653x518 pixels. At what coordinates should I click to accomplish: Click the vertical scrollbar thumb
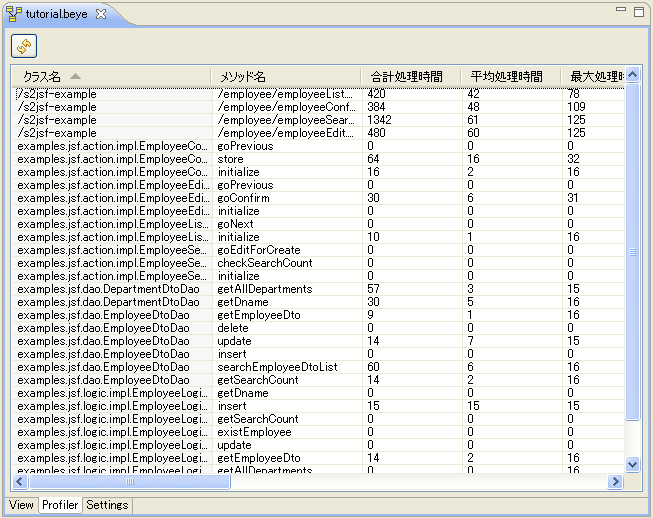point(632,252)
